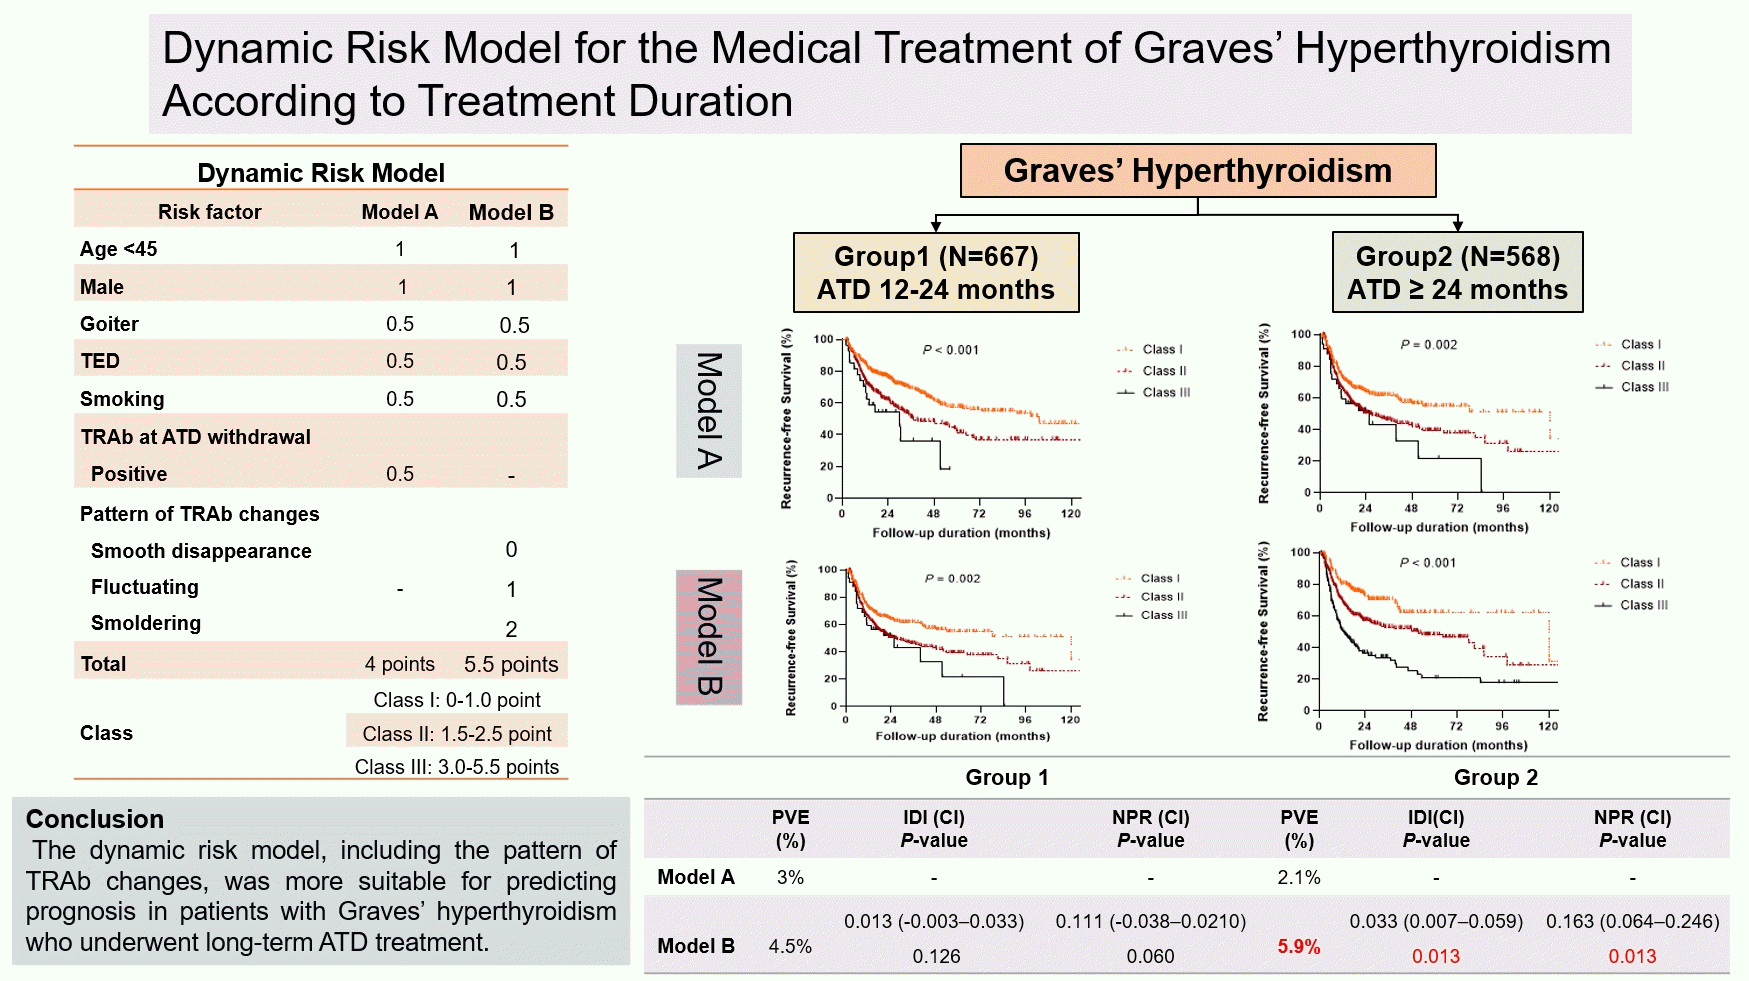This screenshot has height=981, width=1749.
Task: Select the 'Total' row label
Action: click(103, 664)
